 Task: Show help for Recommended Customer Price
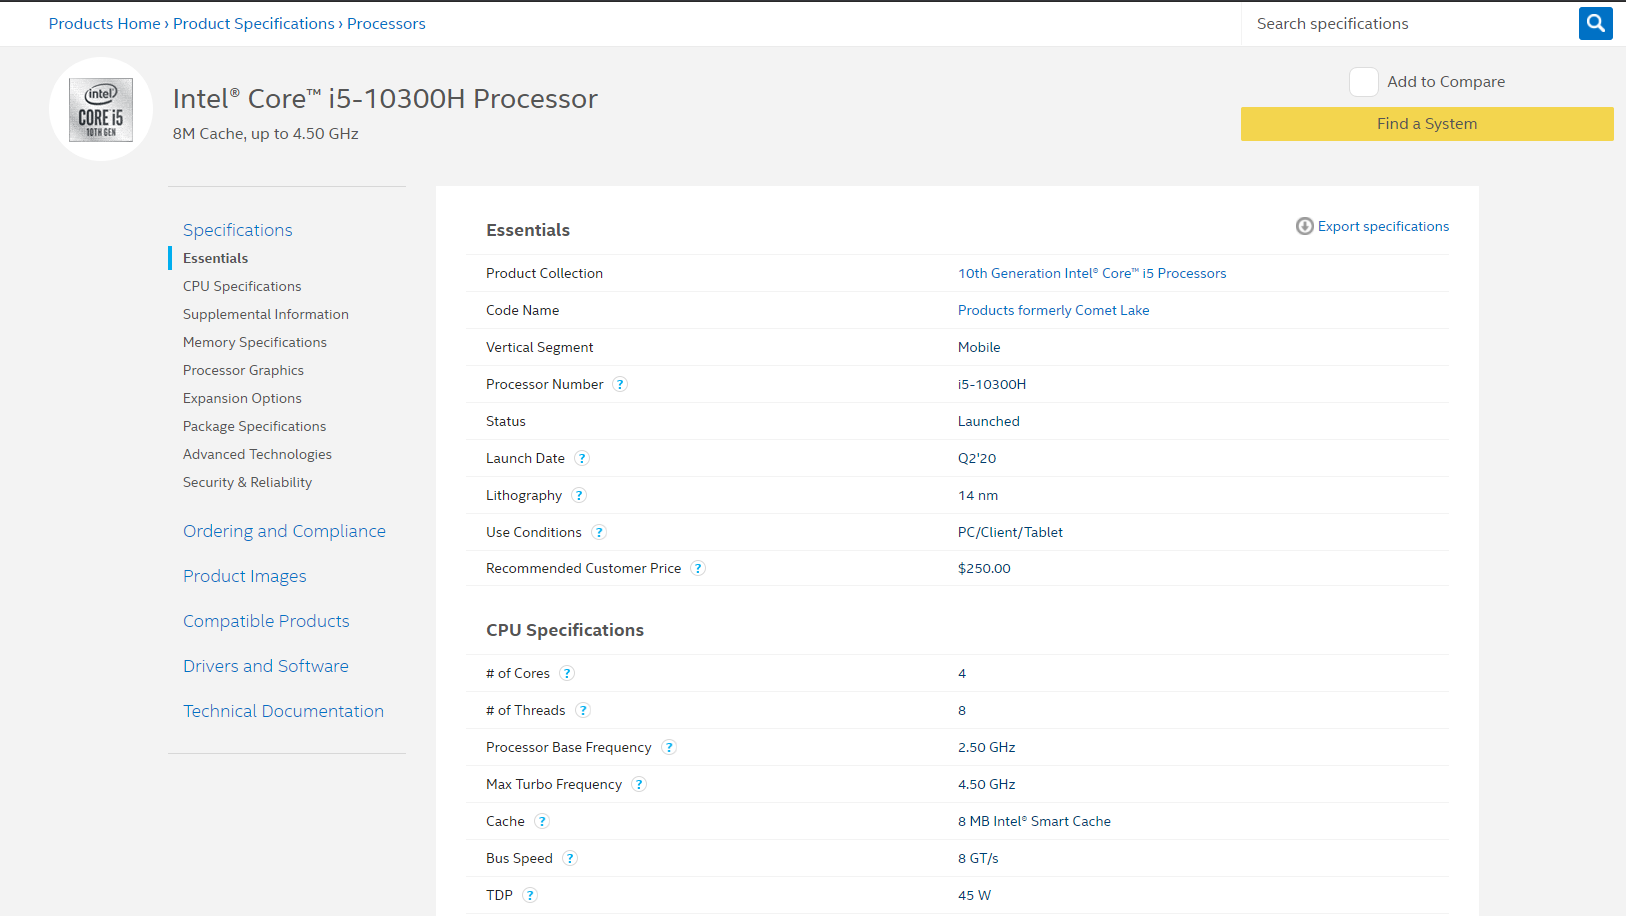[698, 568]
